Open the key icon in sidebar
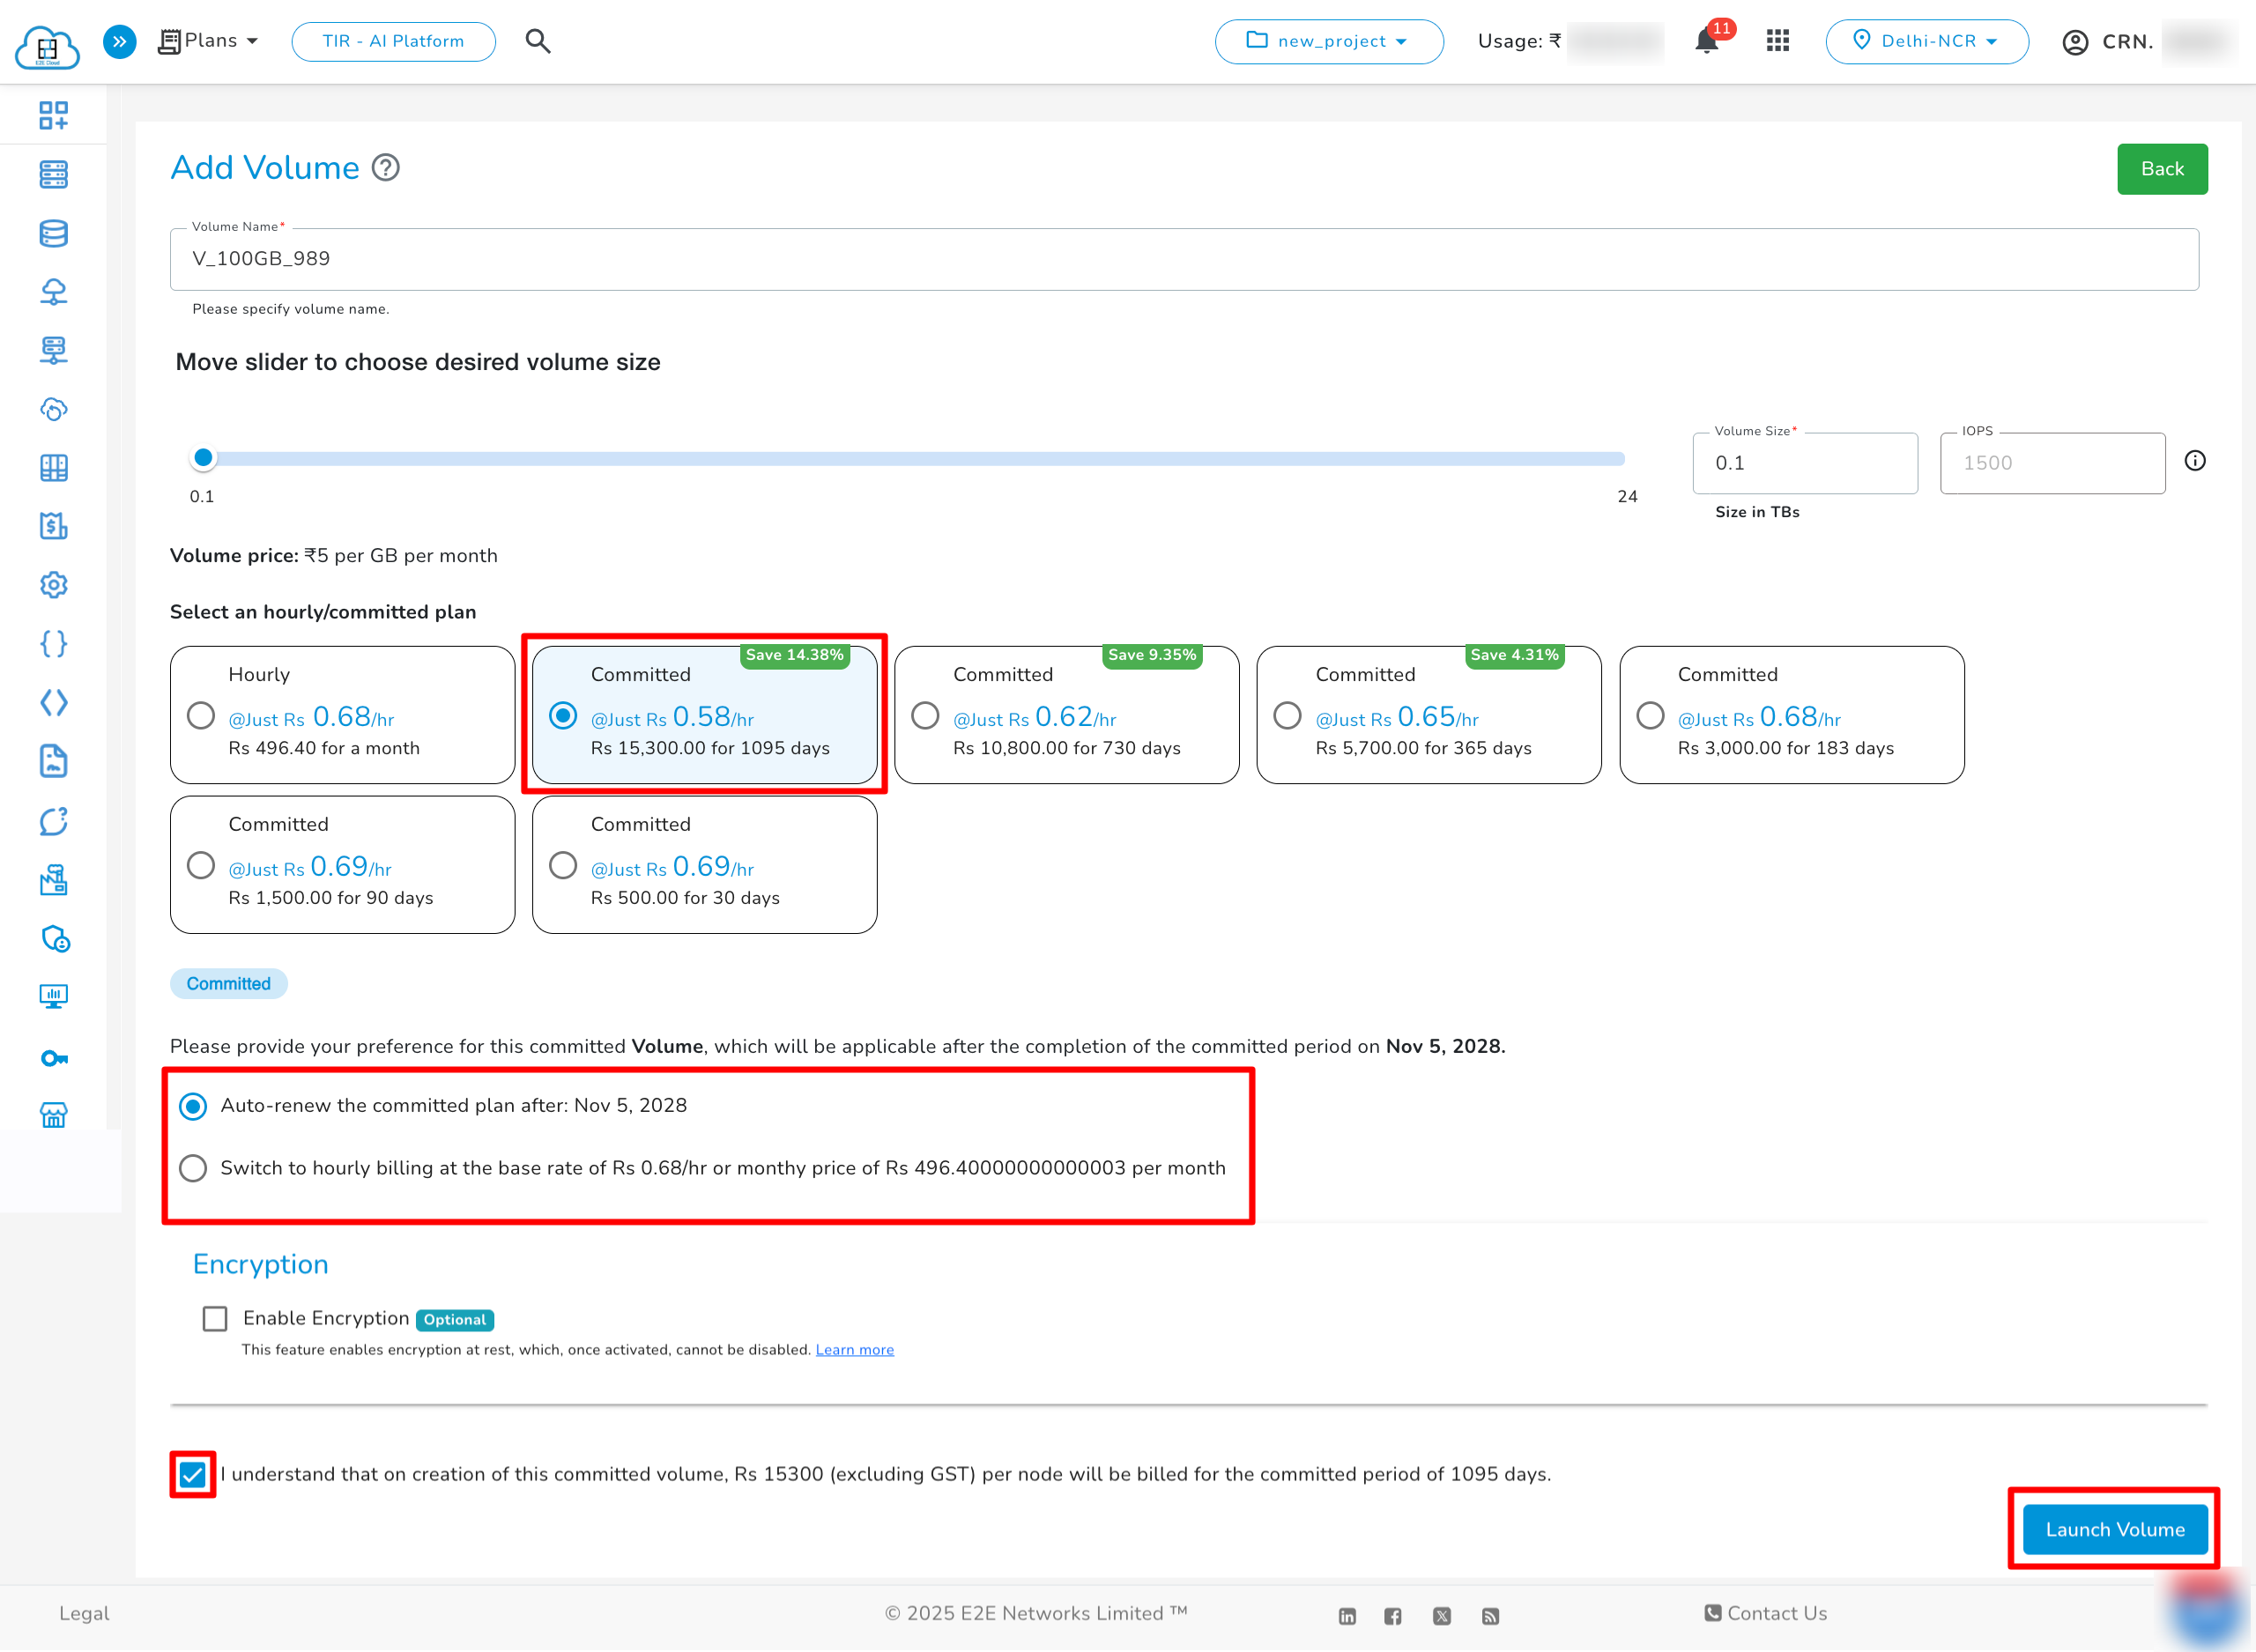The height and width of the screenshot is (1652, 2256). click(54, 1058)
